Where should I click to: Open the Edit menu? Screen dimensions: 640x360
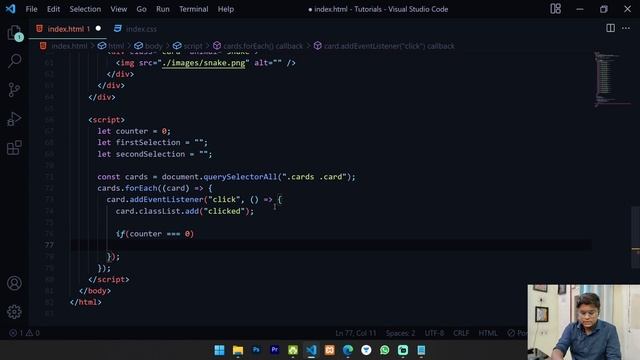(x=53, y=9)
